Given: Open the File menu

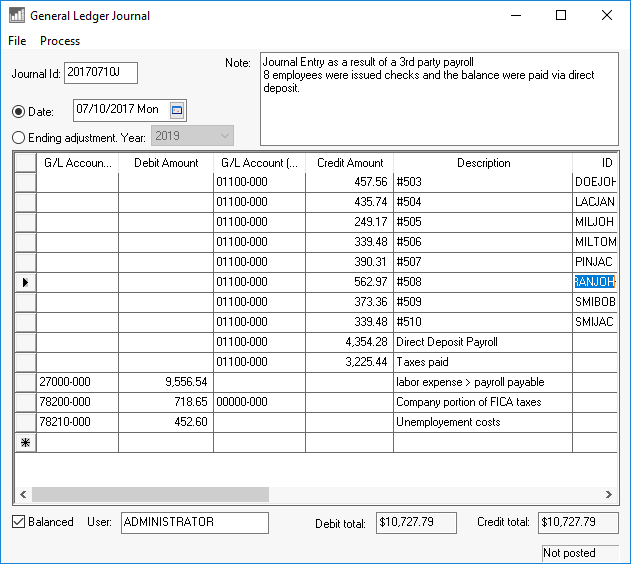Looking at the screenshot, I should point(17,41).
